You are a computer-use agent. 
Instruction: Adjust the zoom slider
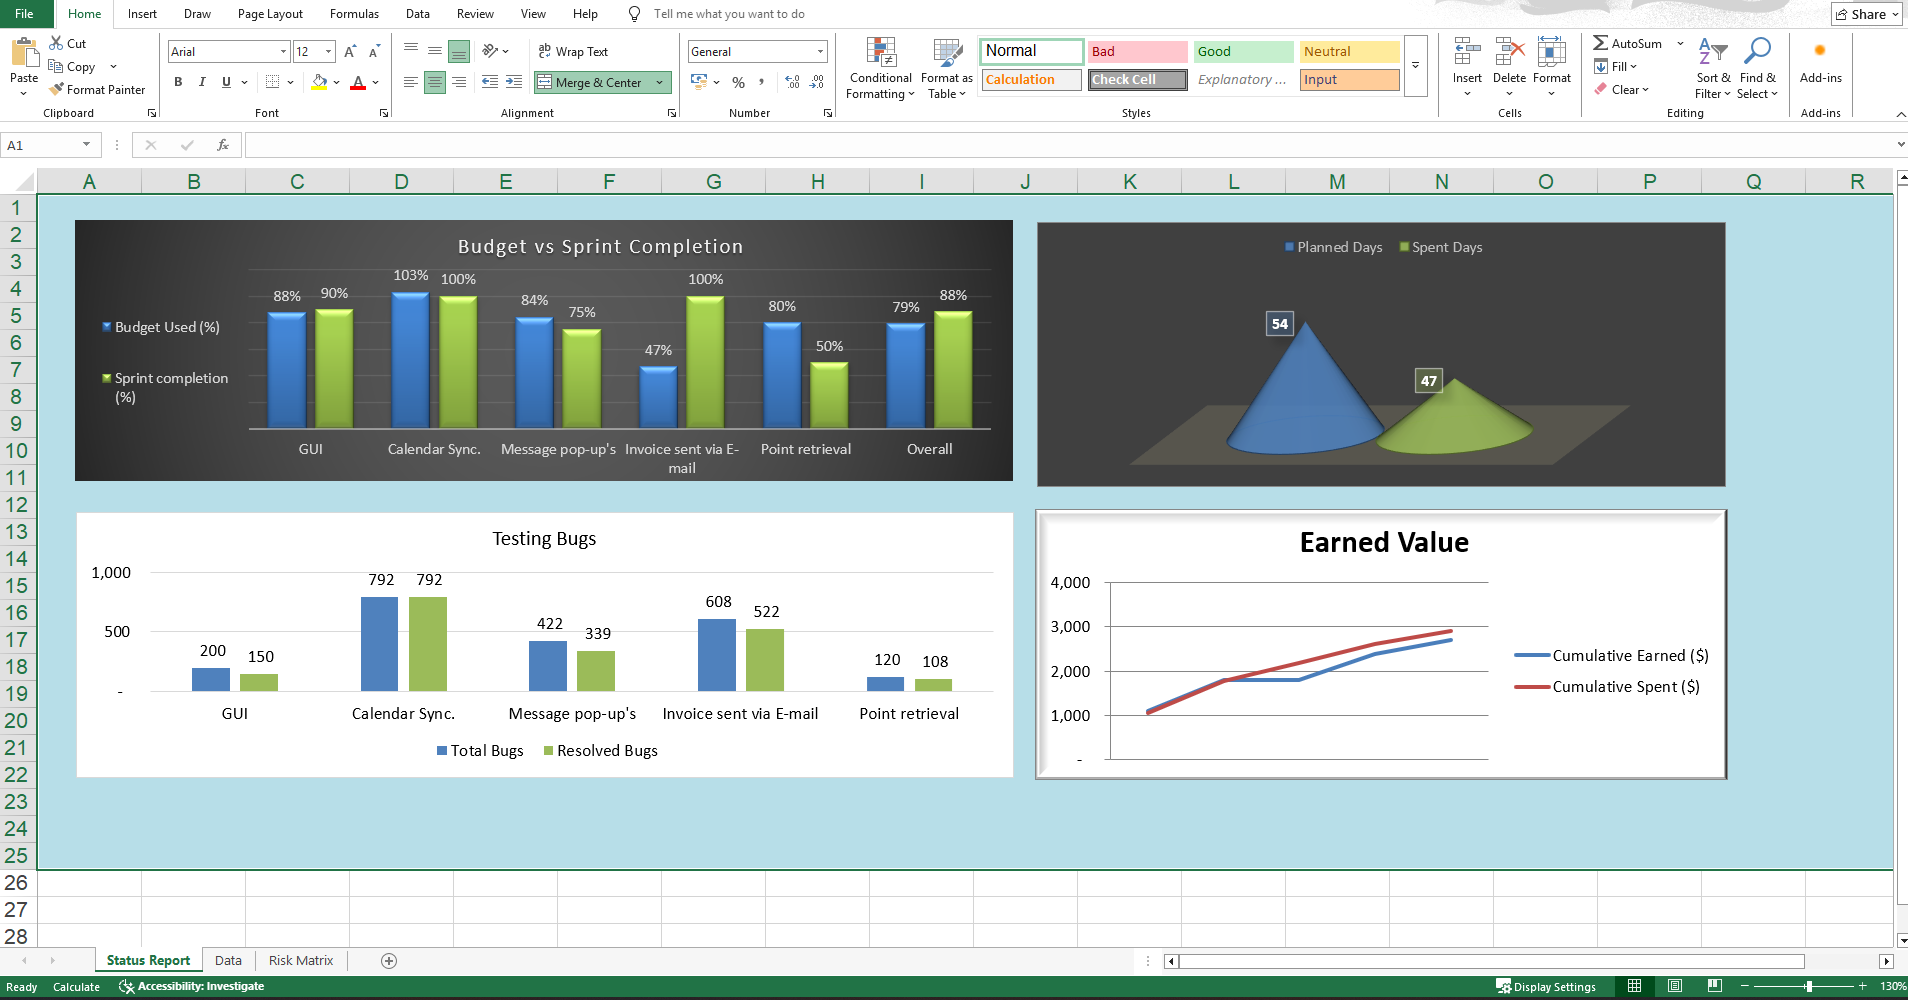(1808, 986)
